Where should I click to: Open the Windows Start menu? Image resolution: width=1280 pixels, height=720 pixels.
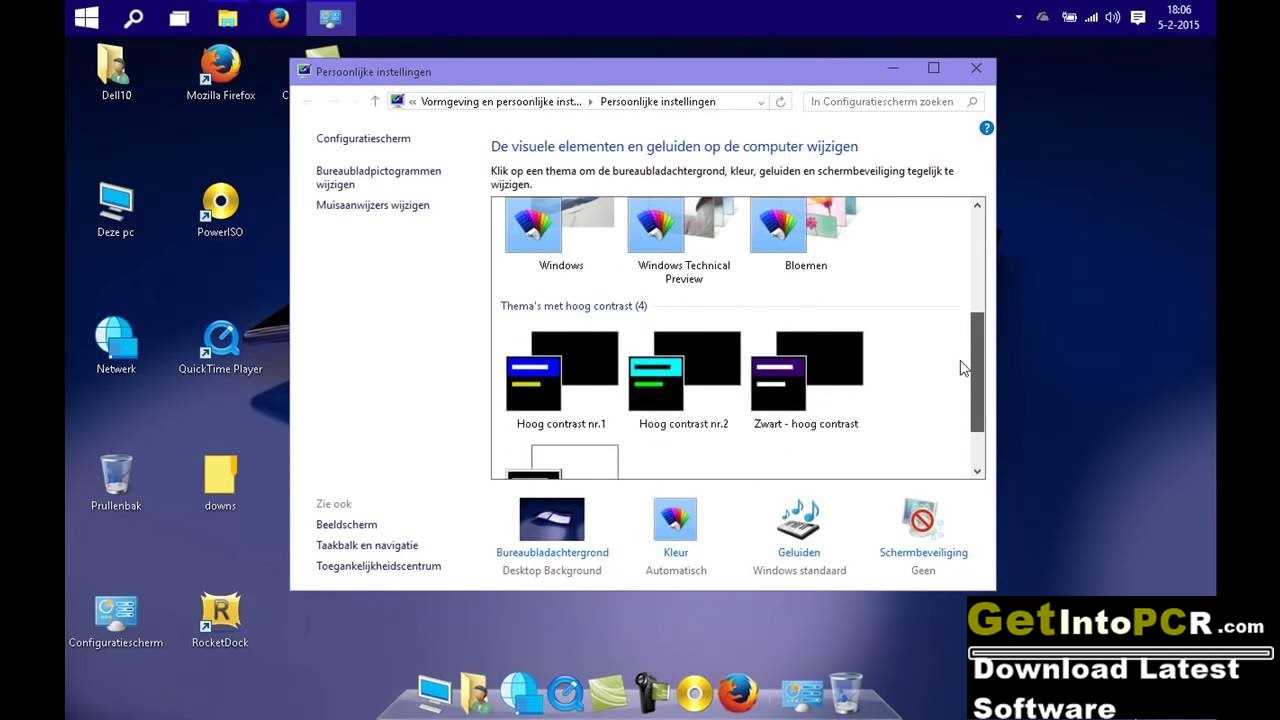[x=87, y=17]
